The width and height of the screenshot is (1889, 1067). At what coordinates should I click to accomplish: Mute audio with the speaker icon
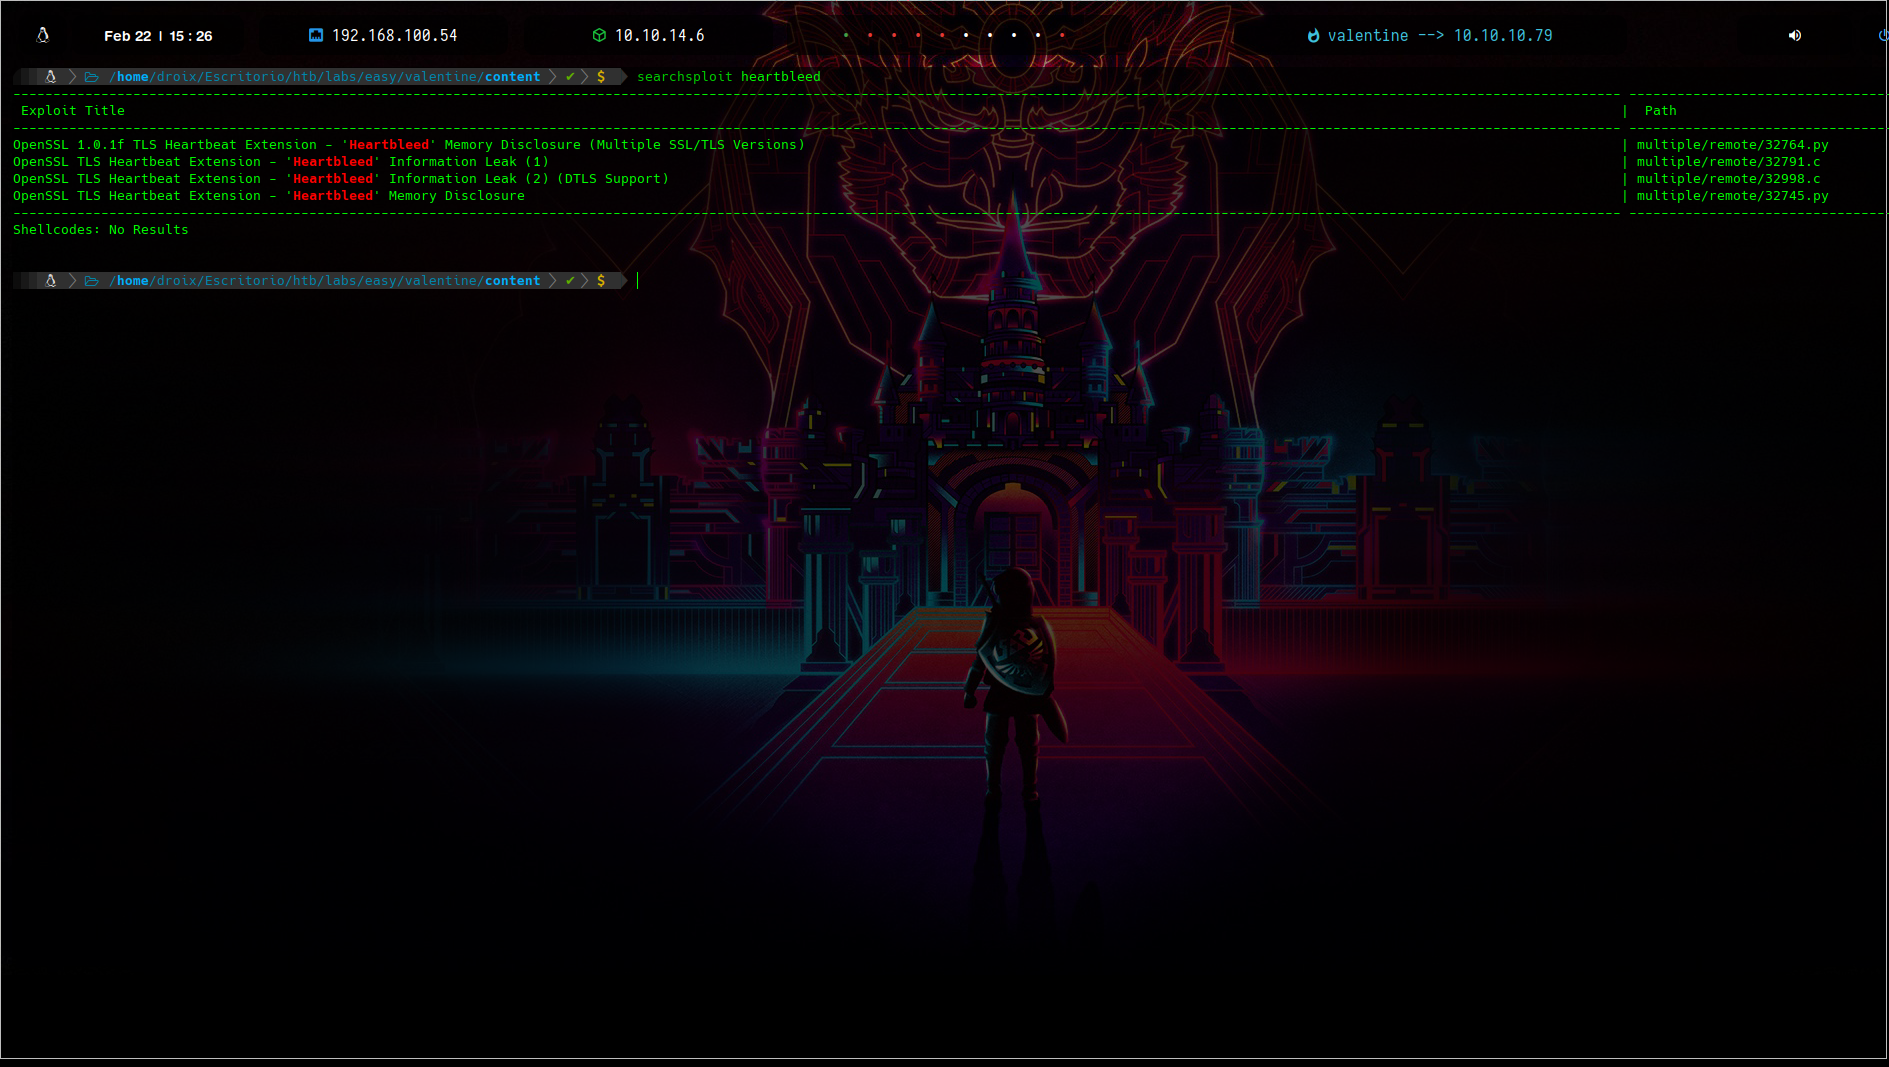click(1795, 35)
